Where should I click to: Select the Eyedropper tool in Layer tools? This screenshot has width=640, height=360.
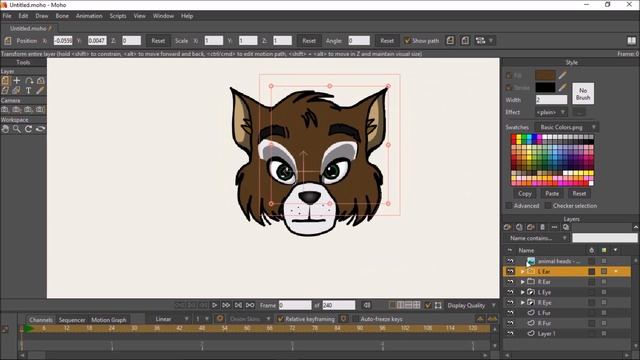tap(40, 91)
